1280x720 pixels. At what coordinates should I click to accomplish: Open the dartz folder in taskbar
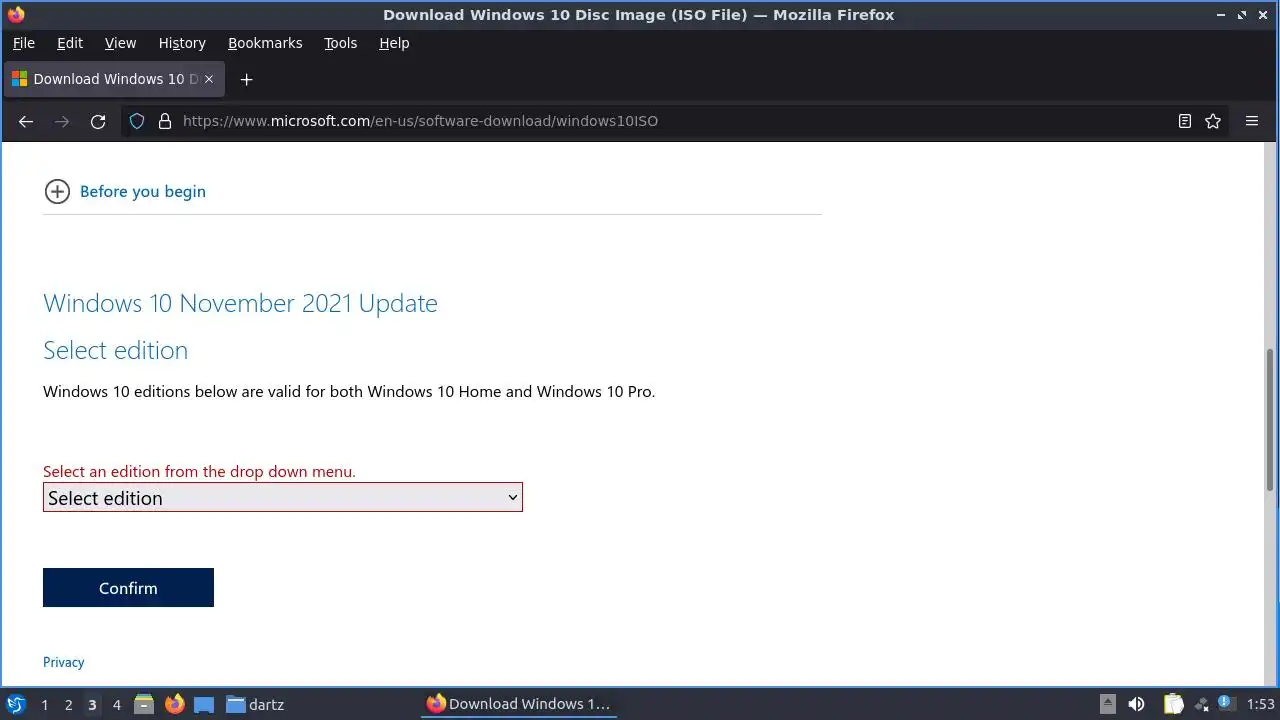(x=255, y=704)
